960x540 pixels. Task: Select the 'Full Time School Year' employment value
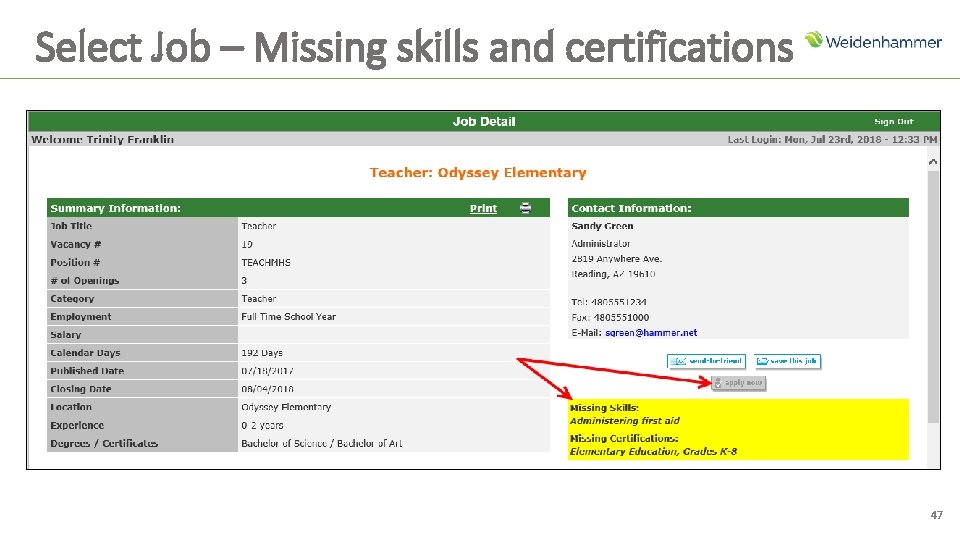[x=288, y=317]
